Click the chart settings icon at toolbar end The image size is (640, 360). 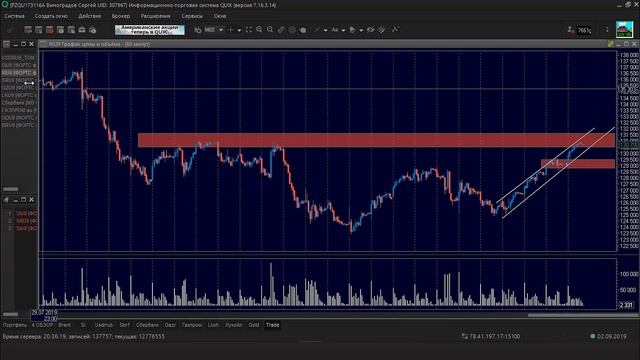point(396,30)
